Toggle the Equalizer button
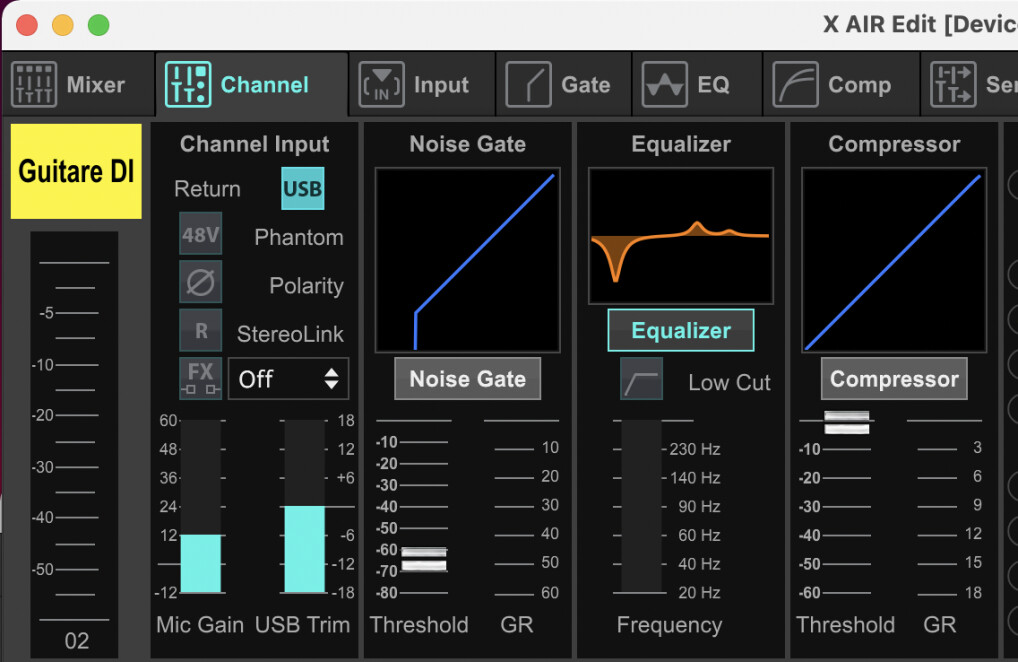 tap(681, 330)
